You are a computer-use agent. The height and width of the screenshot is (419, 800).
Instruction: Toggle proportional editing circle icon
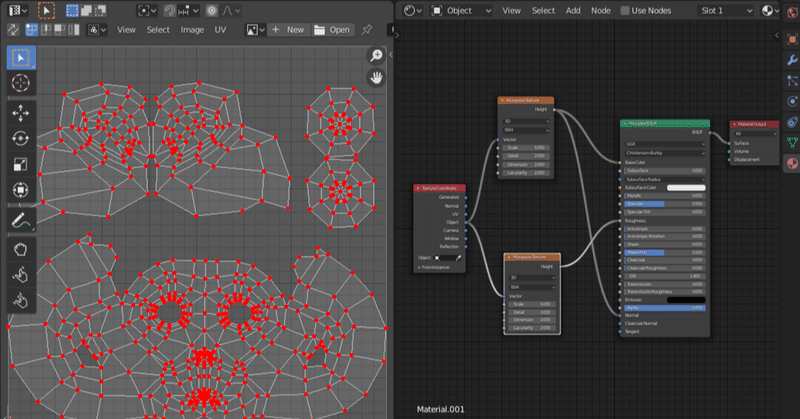(x=212, y=10)
